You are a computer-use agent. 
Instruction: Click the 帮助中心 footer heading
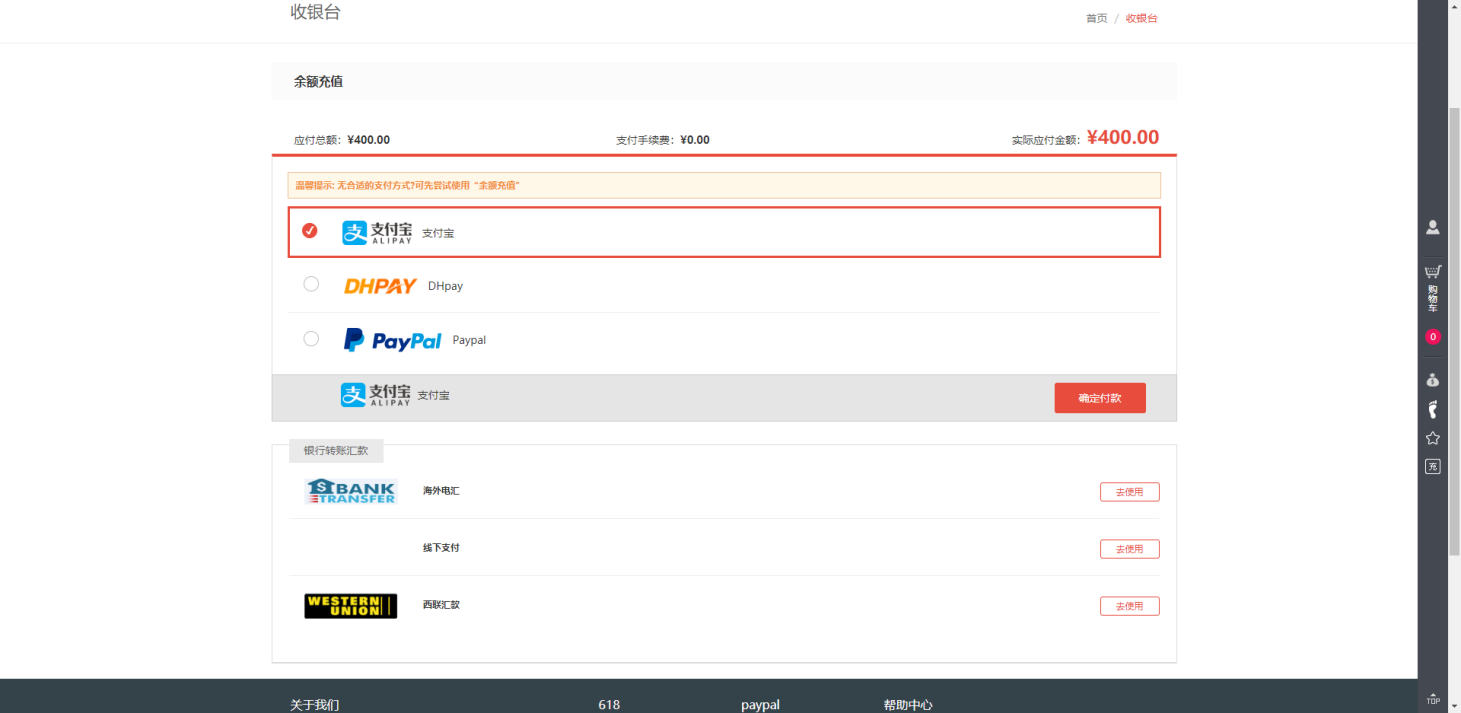(x=908, y=705)
